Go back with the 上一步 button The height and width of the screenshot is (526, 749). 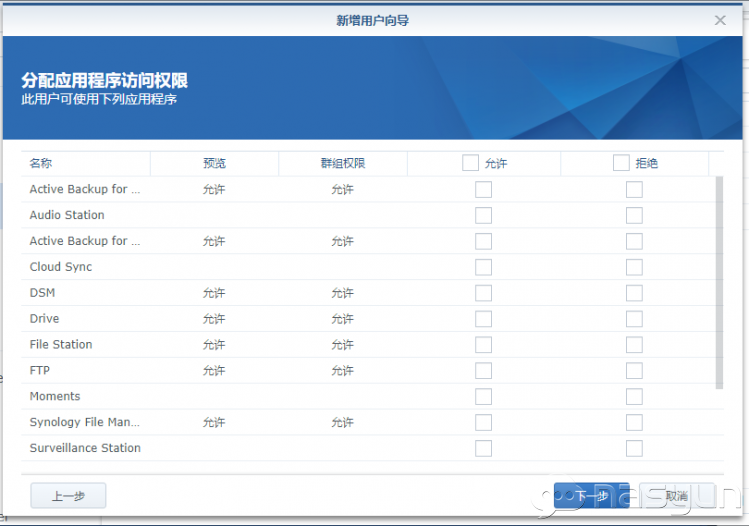click(x=68, y=496)
